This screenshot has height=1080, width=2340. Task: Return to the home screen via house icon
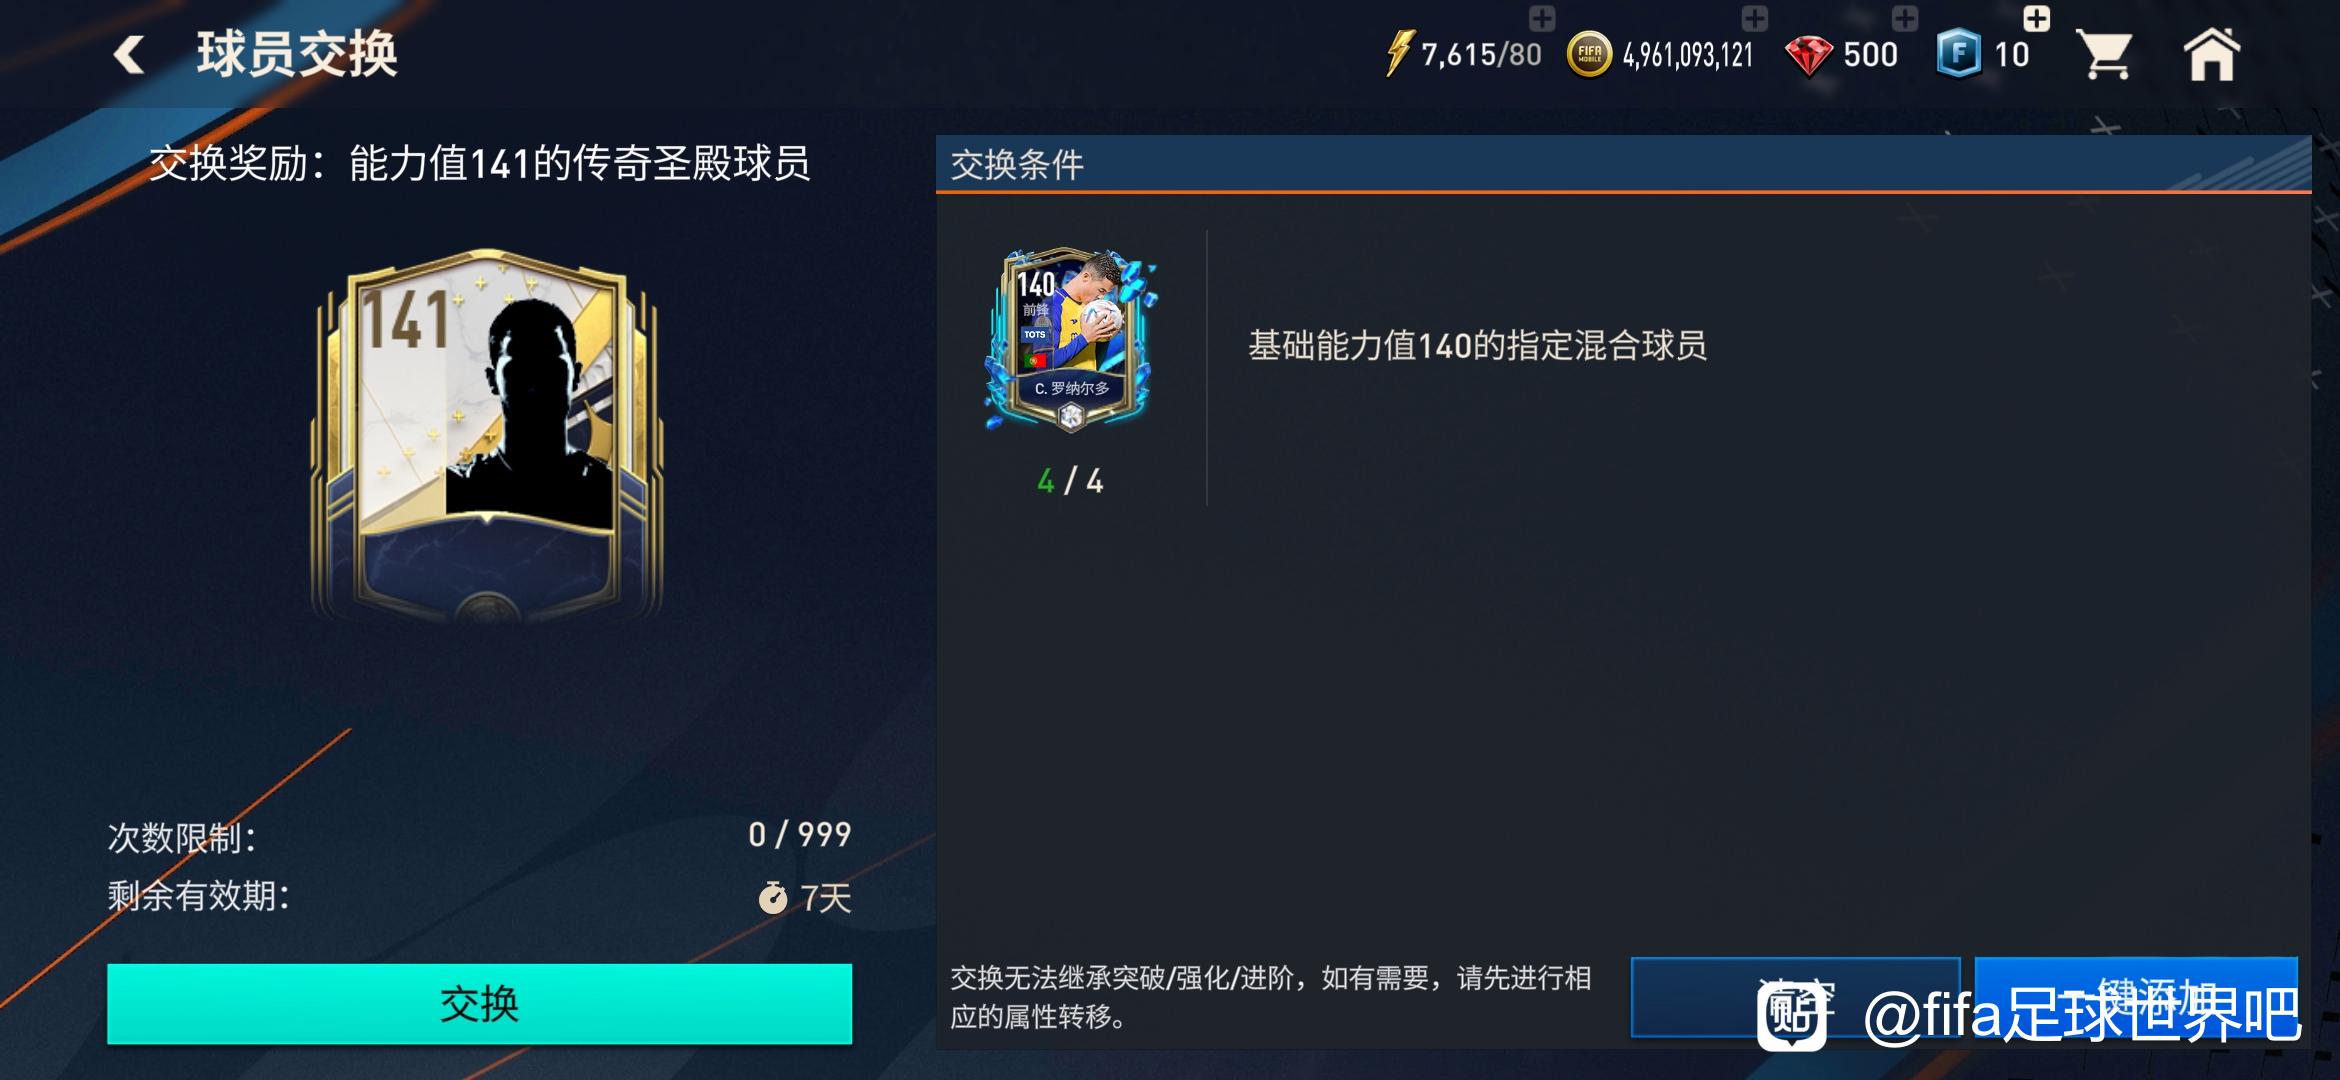[2211, 54]
